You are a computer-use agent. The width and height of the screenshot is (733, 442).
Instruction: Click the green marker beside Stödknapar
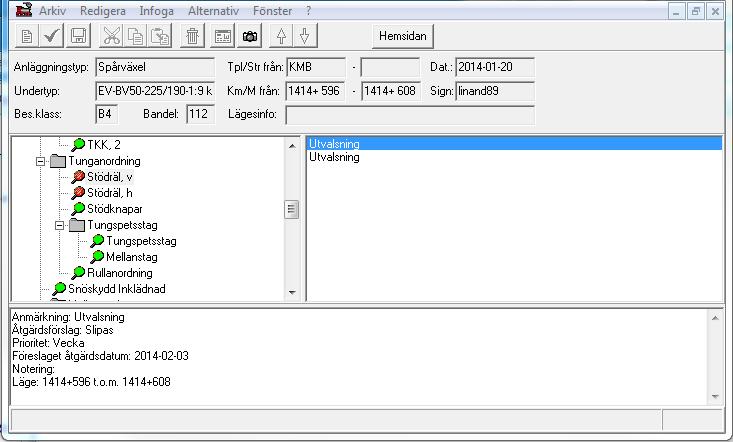[x=78, y=209]
